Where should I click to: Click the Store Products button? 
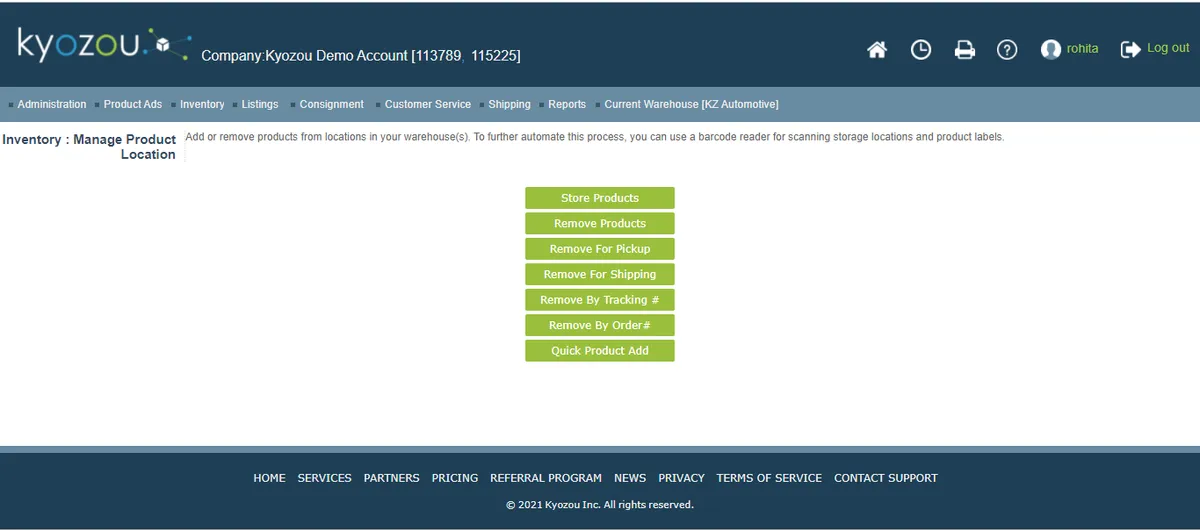tap(600, 198)
